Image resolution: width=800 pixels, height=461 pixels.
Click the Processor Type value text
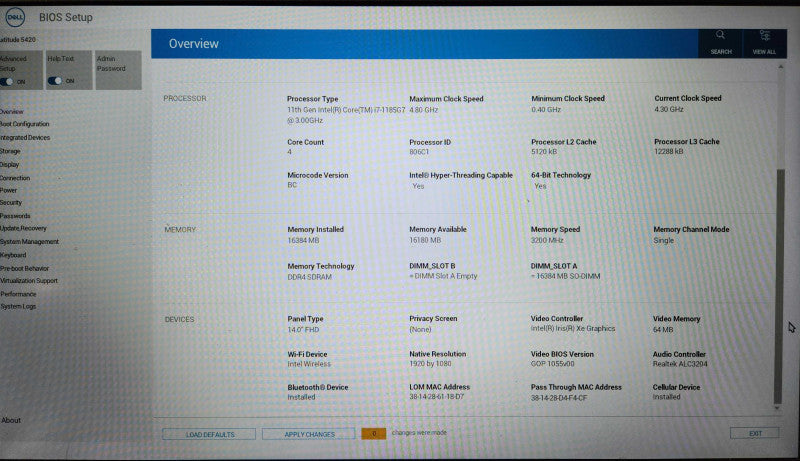pyautogui.click(x=346, y=115)
